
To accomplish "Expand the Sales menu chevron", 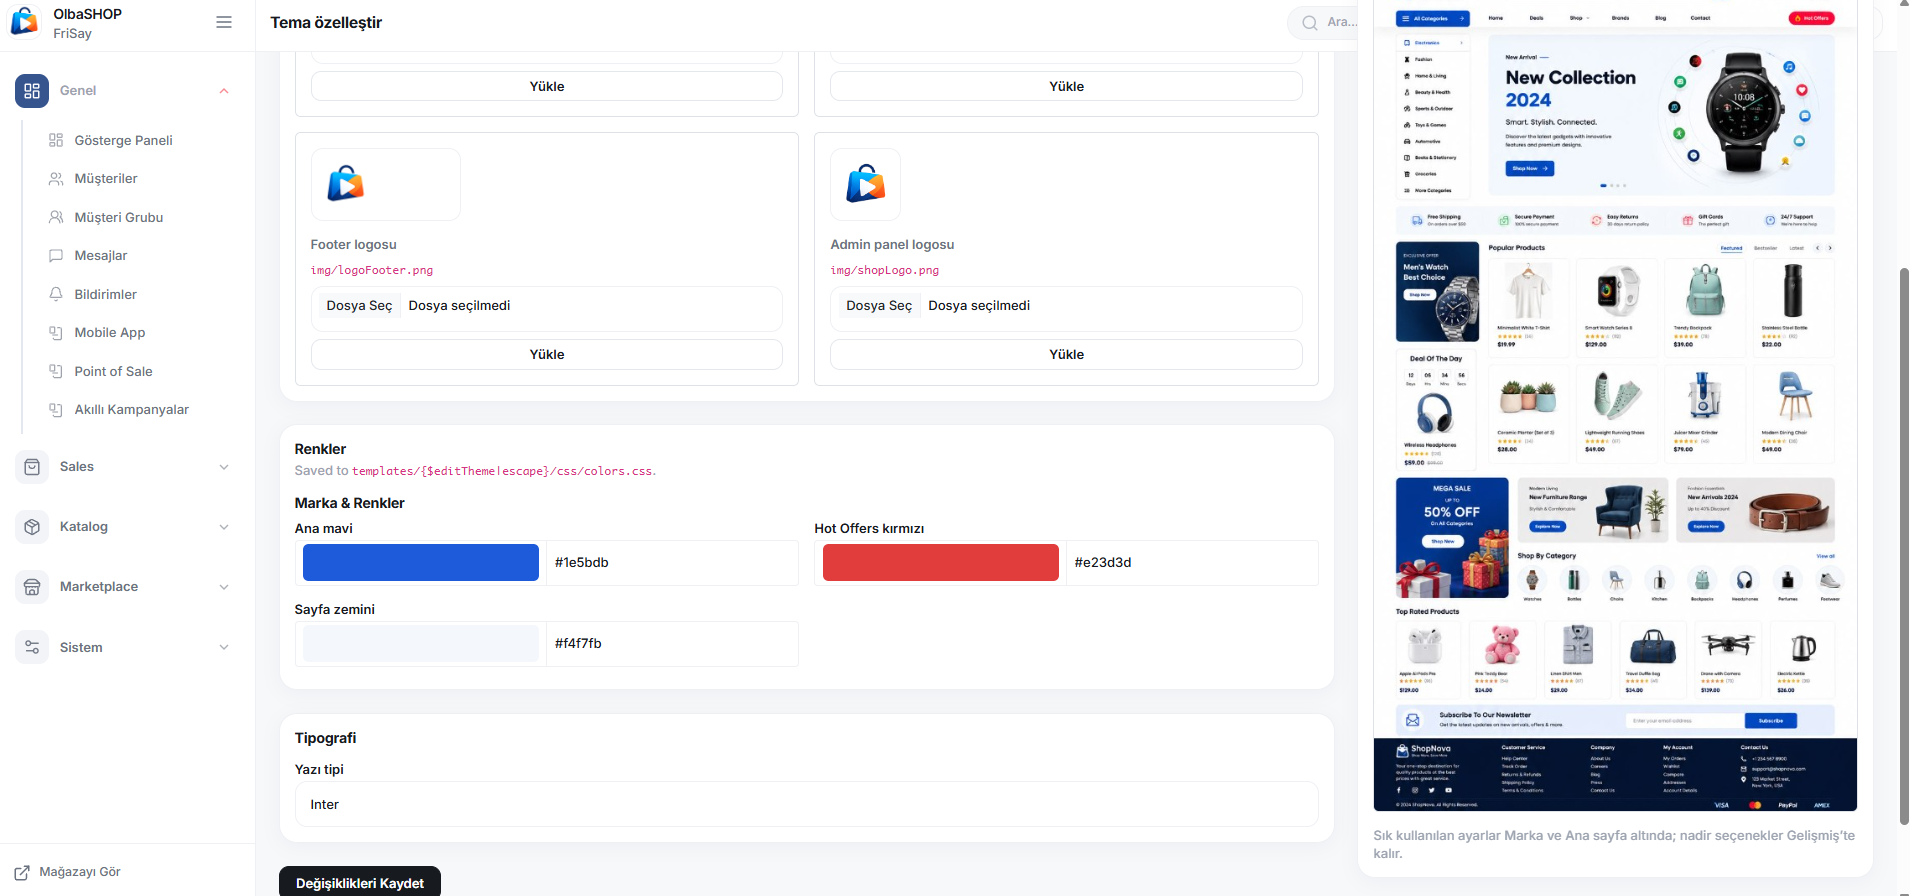I will 224,467.
